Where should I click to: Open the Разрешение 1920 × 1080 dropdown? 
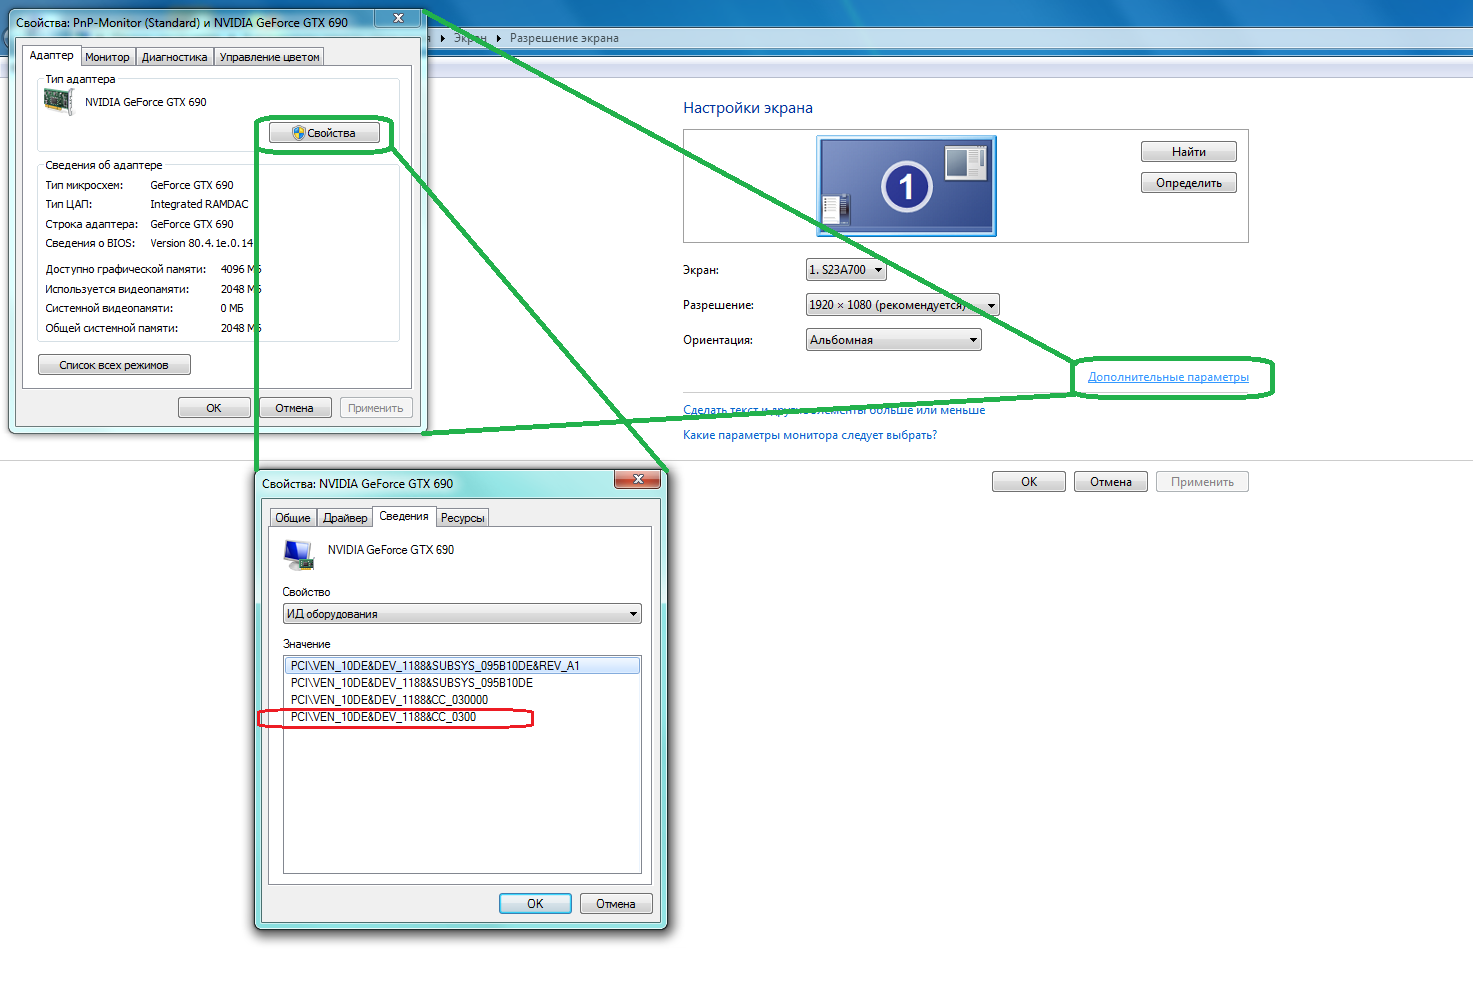(x=902, y=305)
